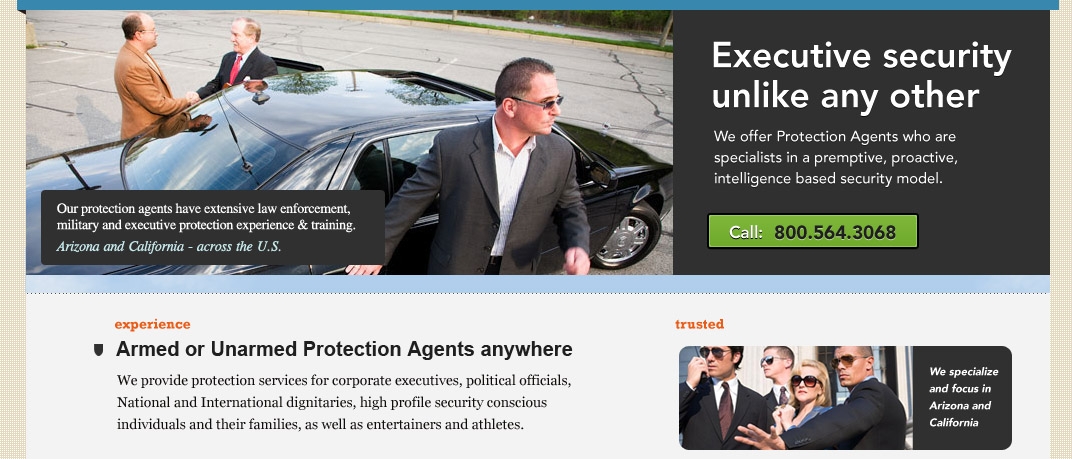Click the orange 'trusted' label
Screen dimensions: 1072x459
(699, 324)
